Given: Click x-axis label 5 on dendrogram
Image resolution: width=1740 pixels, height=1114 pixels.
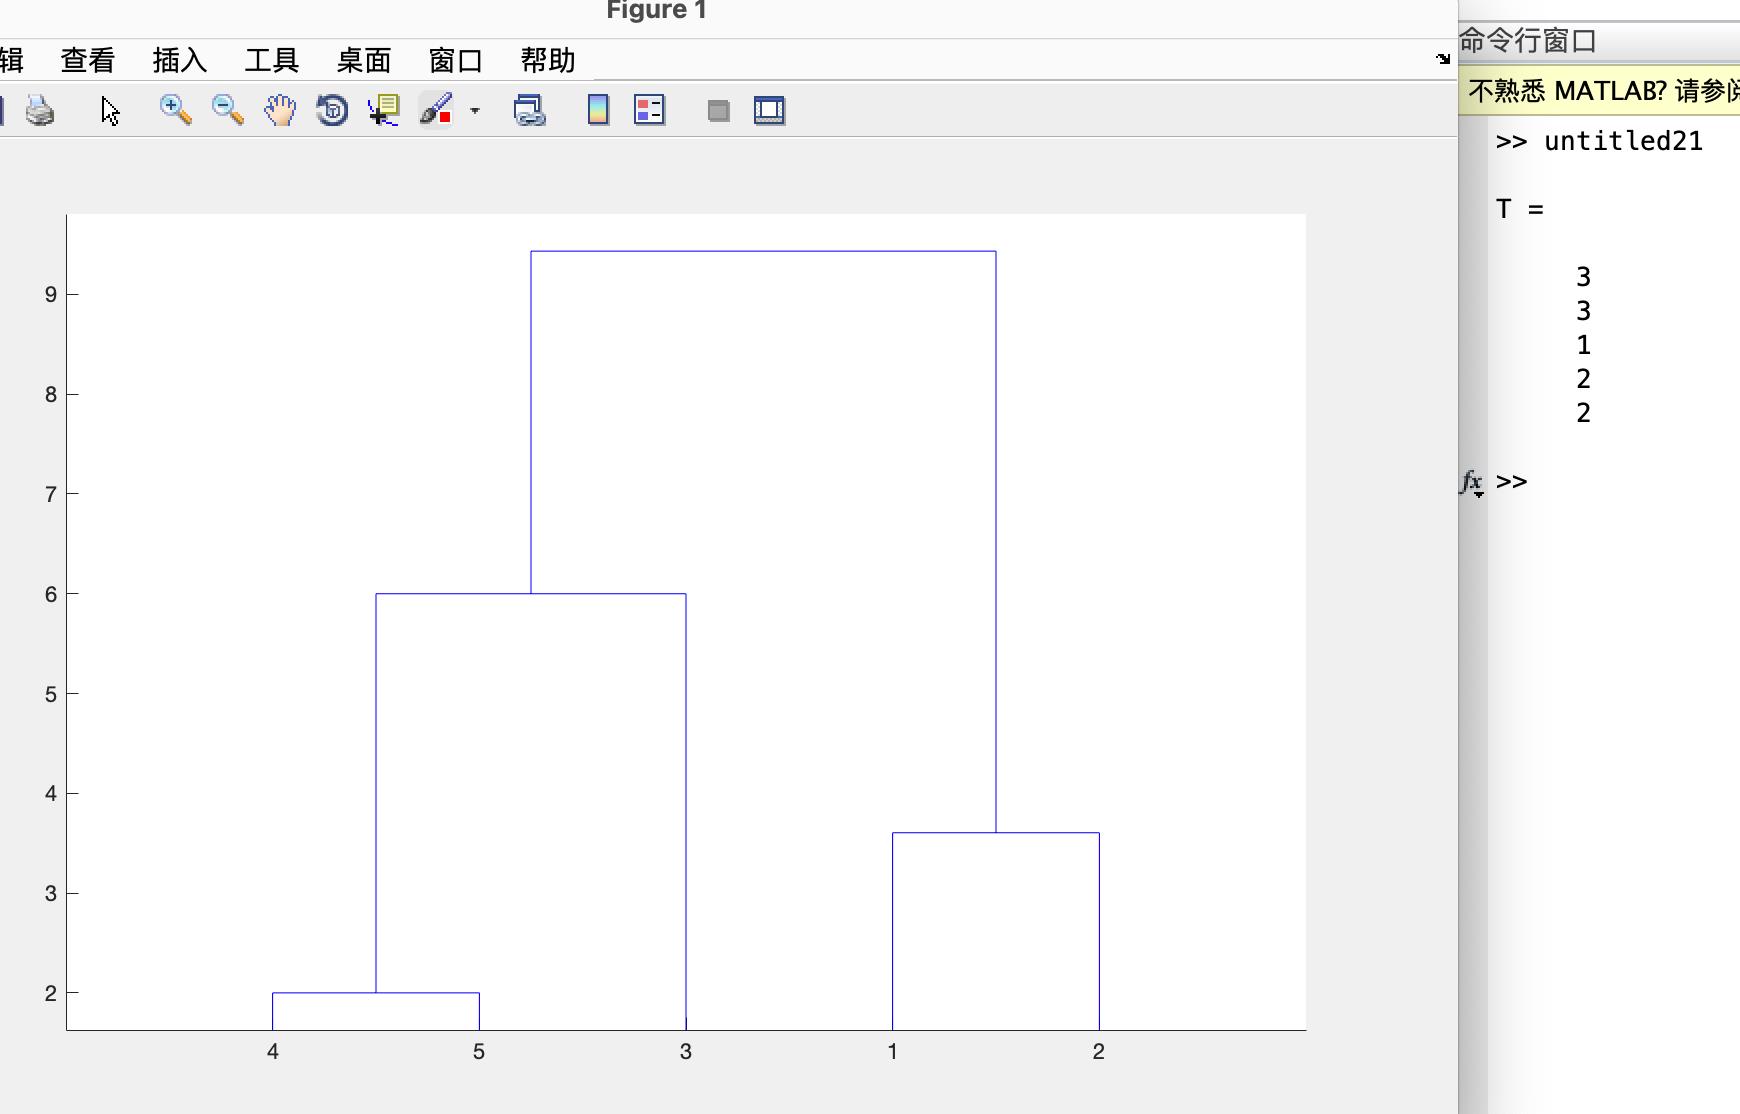Looking at the screenshot, I should 479,1052.
